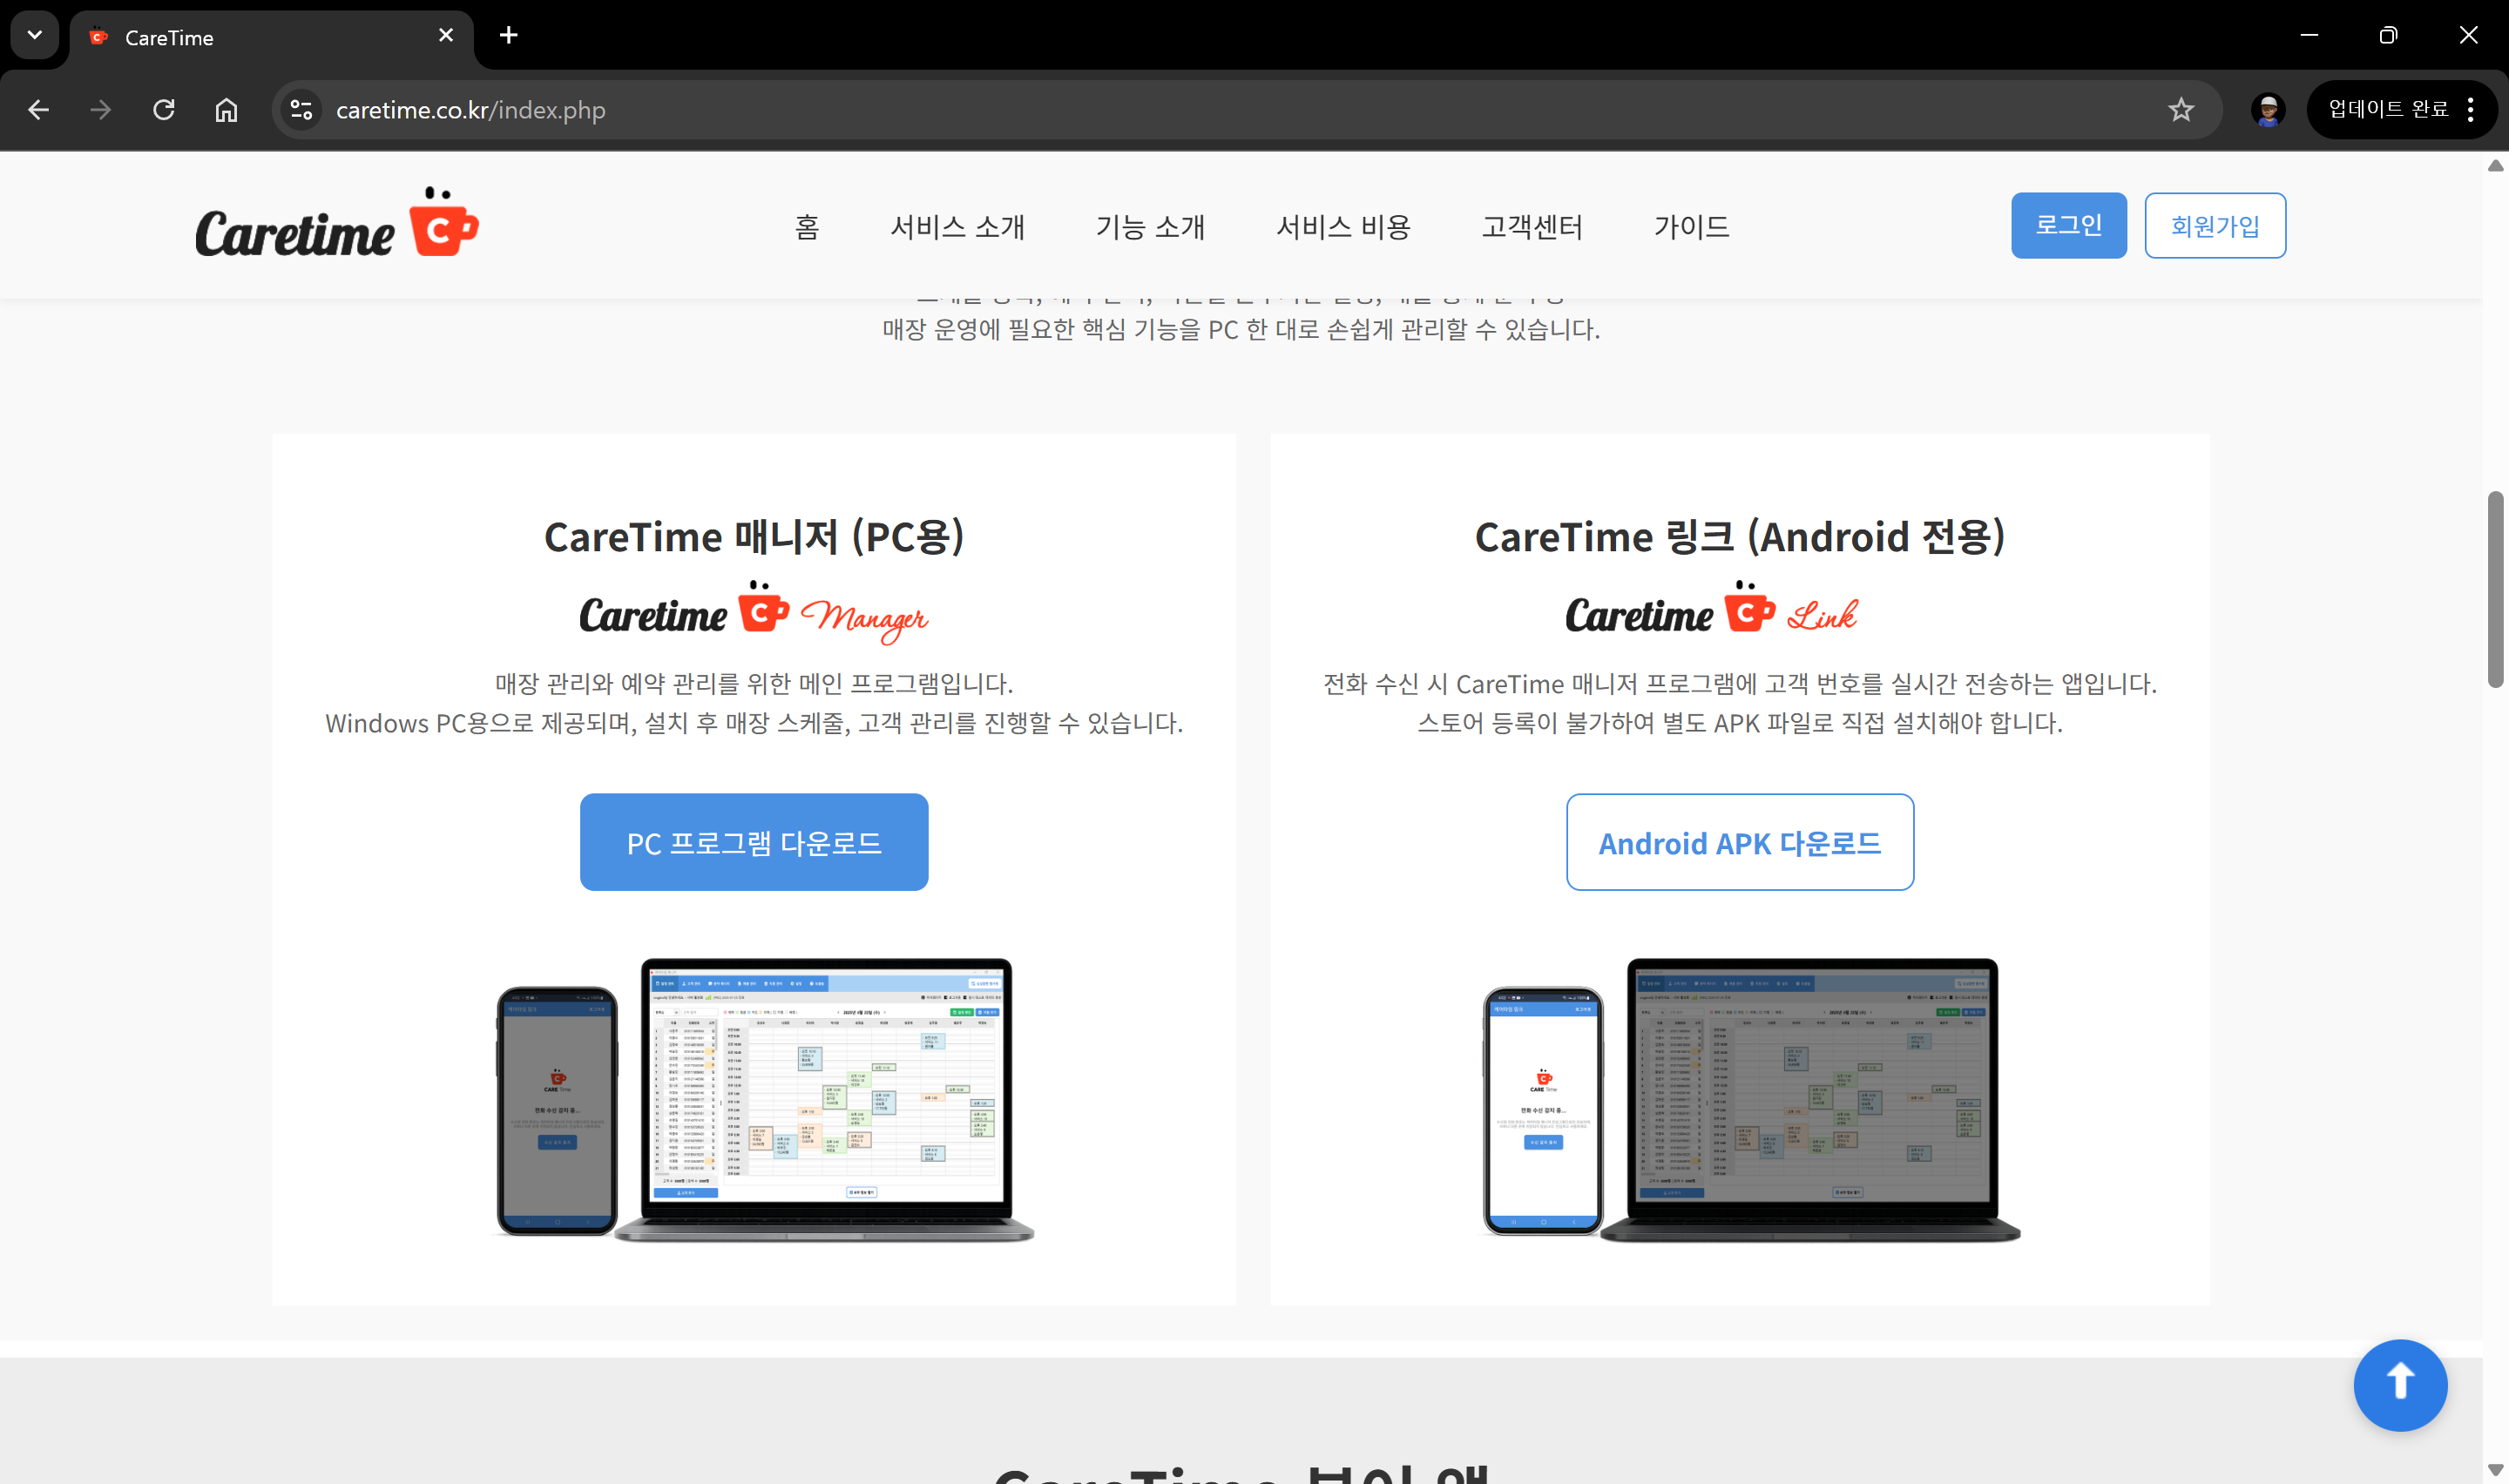2509x1484 pixels.
Task: Click the blue scroll-to-top arrow button
Action: point(2399,1384)
